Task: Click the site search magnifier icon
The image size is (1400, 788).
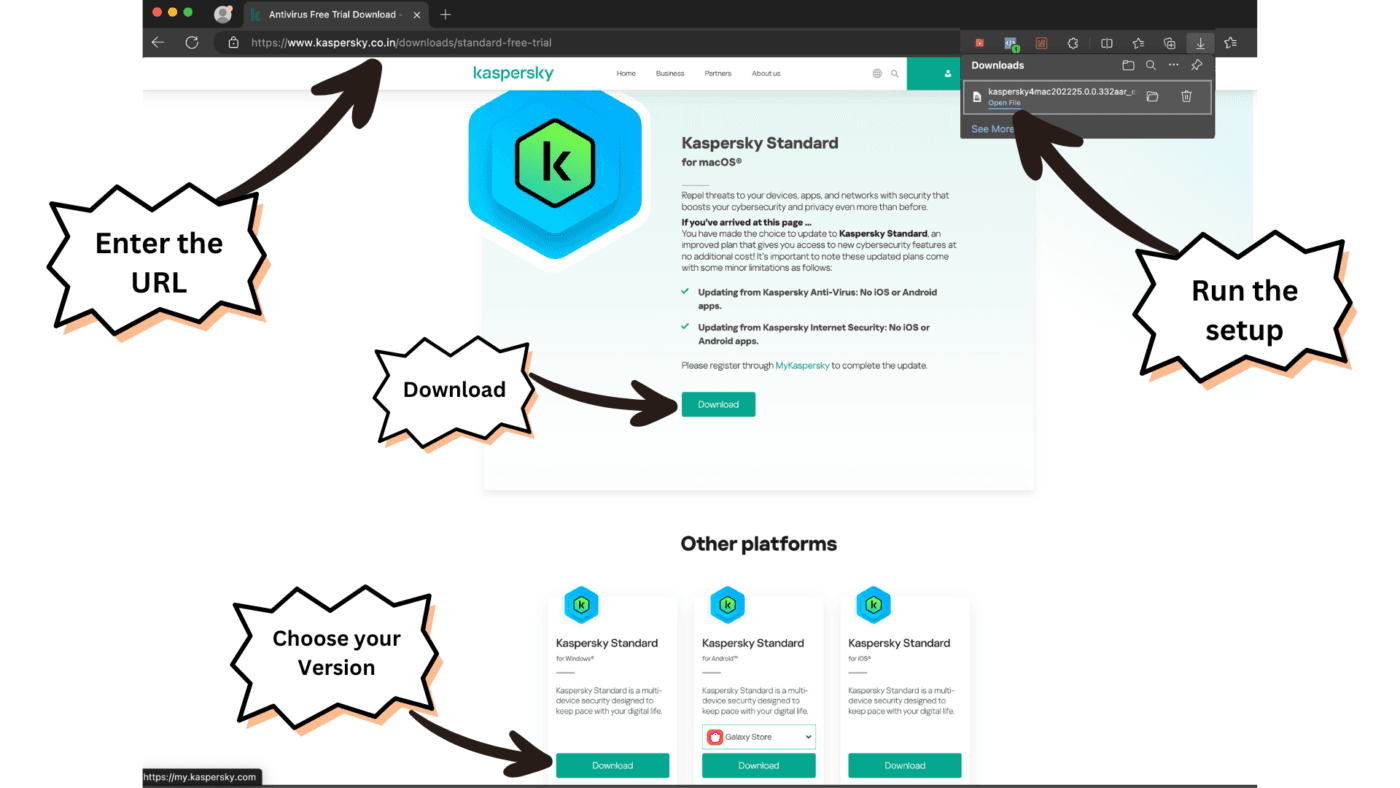Action: [895, 73]
